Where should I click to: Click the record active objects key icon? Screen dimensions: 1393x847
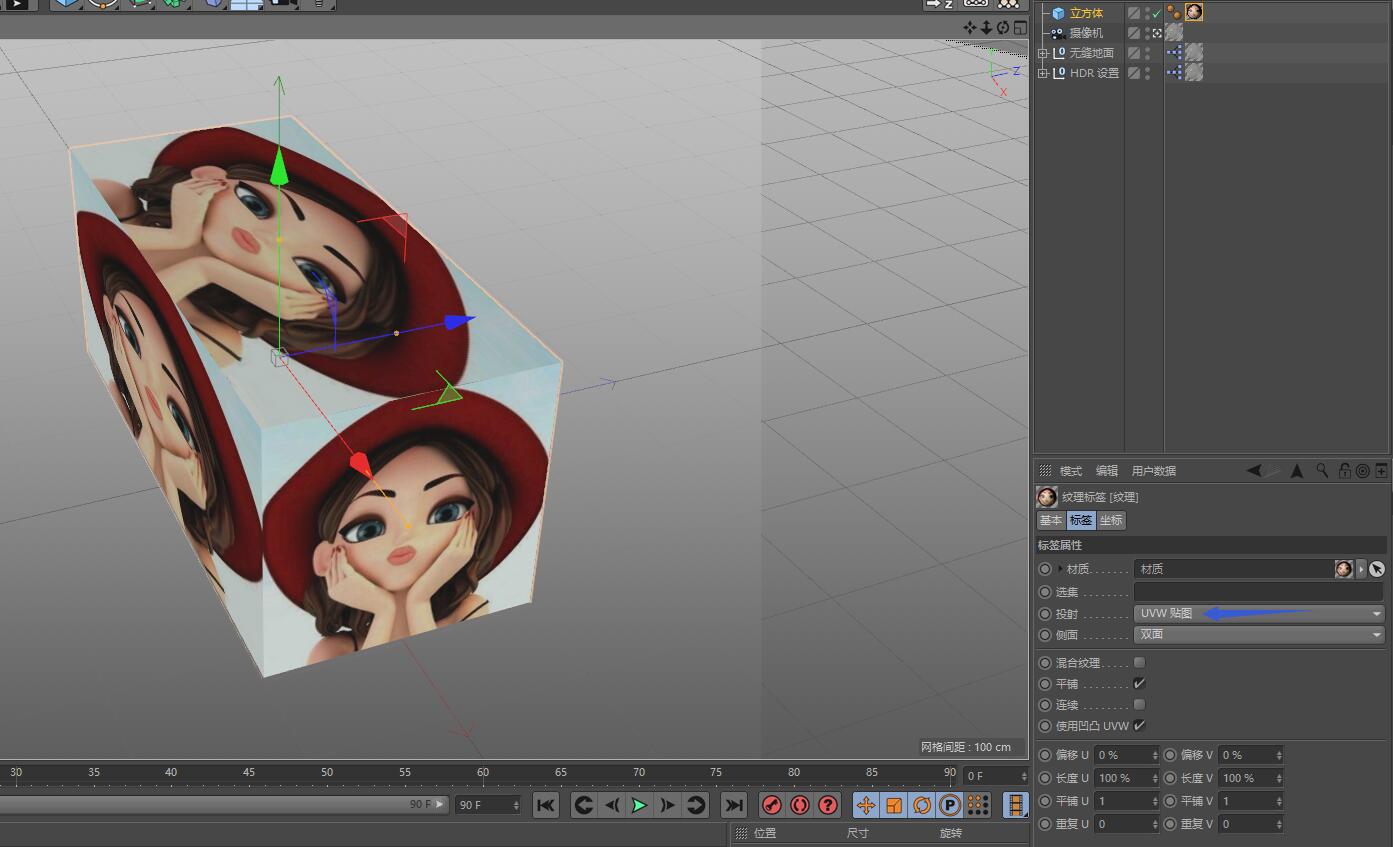point(772,805)
